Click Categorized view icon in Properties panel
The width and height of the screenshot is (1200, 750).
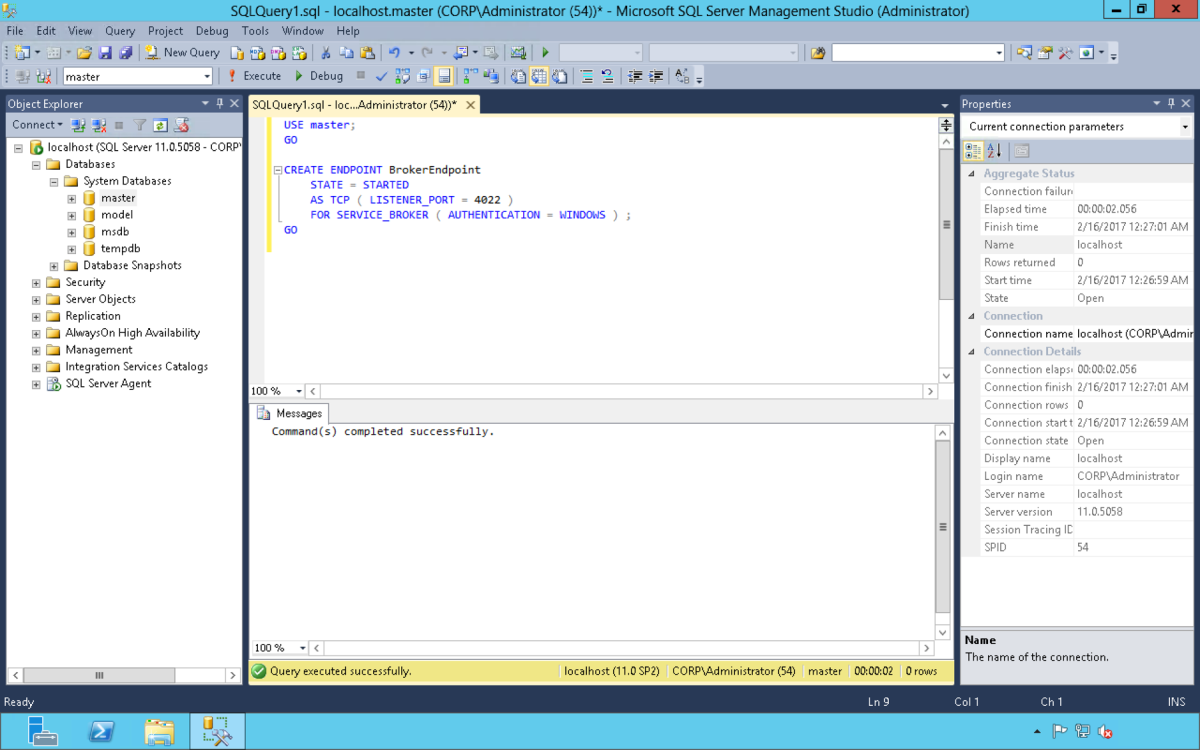click(973, 151)
